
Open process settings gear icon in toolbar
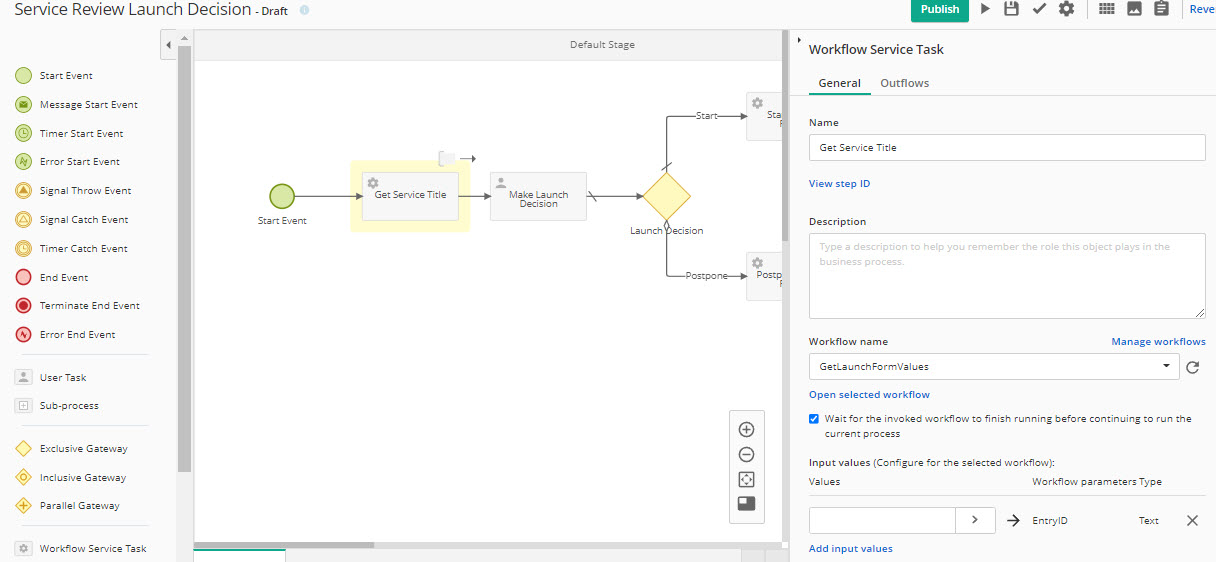point(1067,9)
